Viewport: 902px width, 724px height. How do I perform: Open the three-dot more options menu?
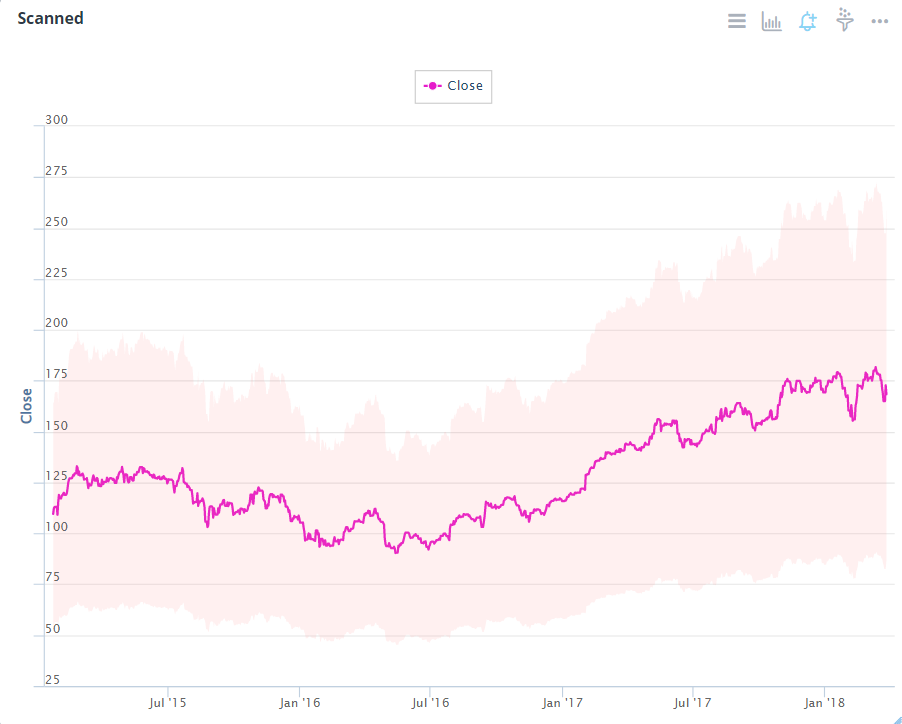(880, 21)
